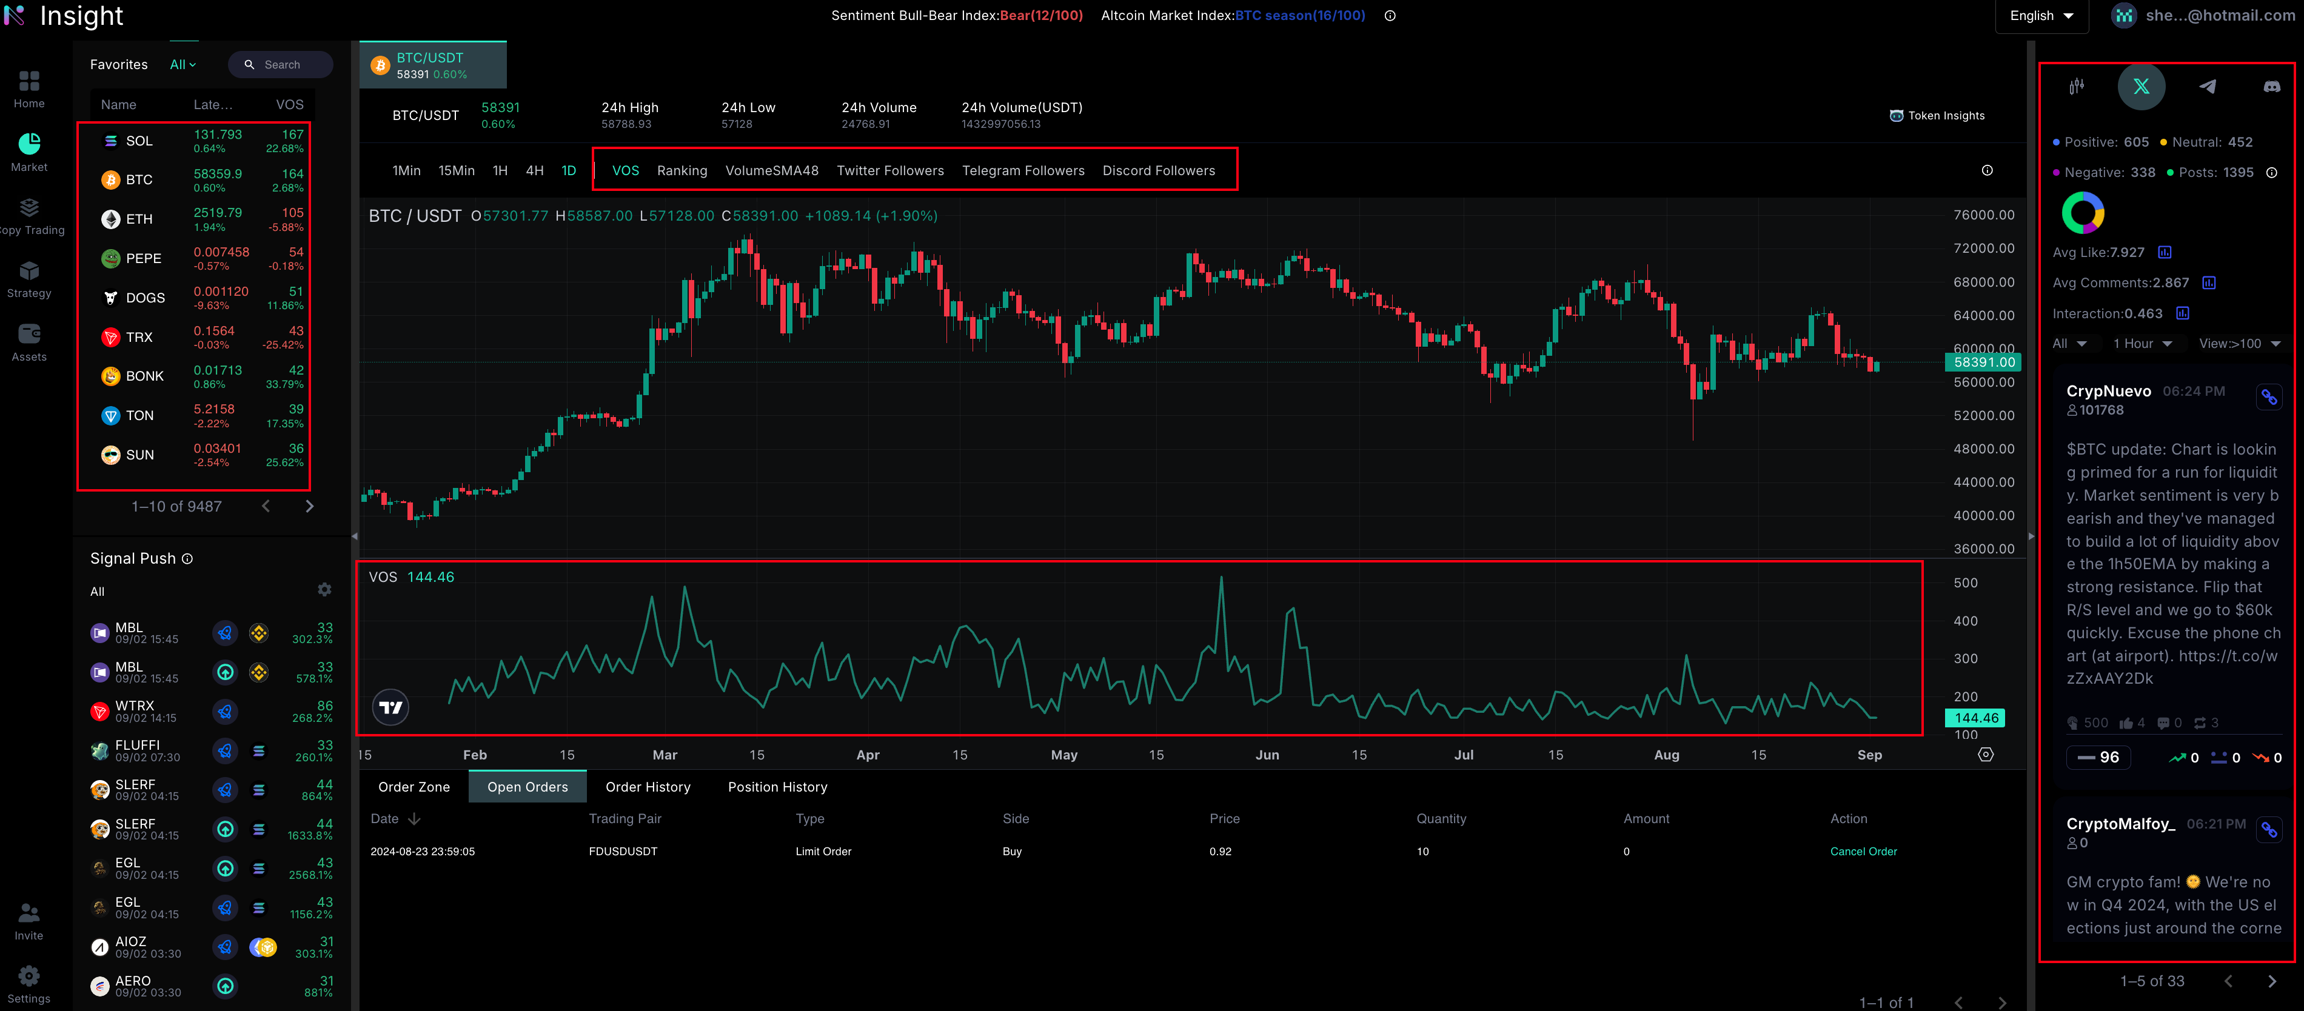Image resolution: width=2304 pixels, height=1011 pixels.
Task: Switch to the Position History tab
Action: click(x=777, y=787)
